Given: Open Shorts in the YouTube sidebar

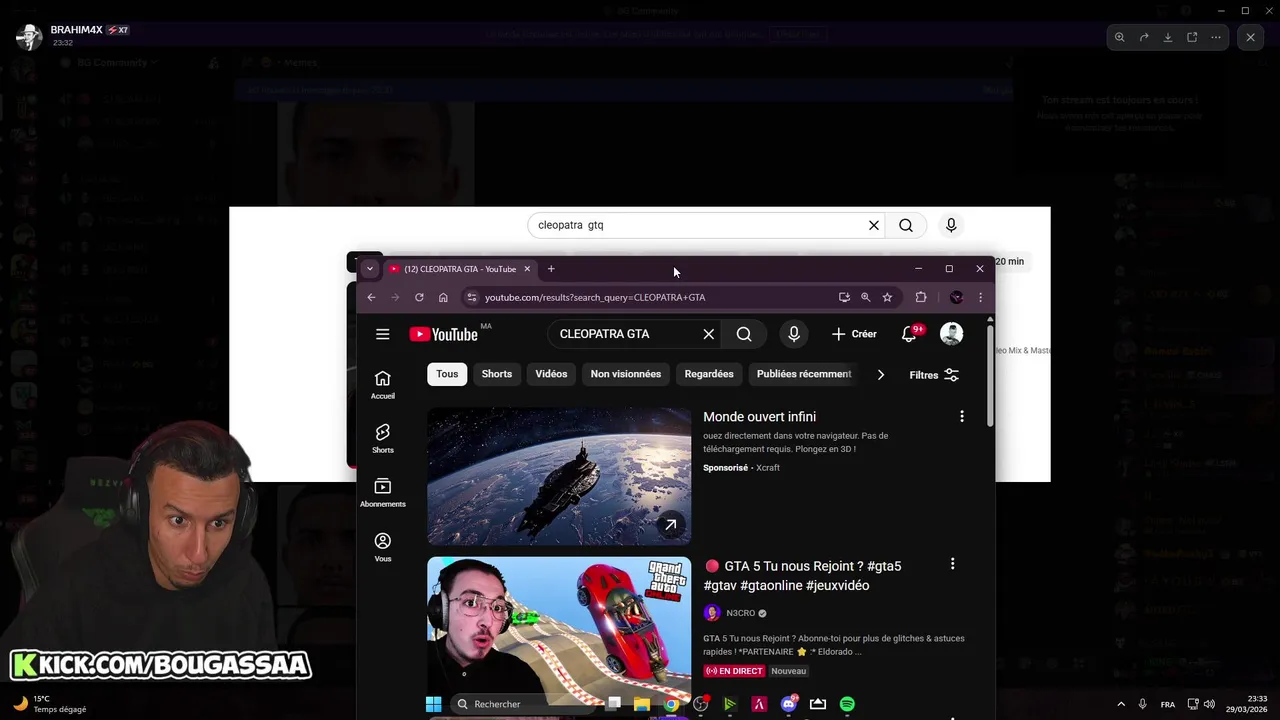Looking at the screenshot, I should pyautogui.click(x=382, y=438).
